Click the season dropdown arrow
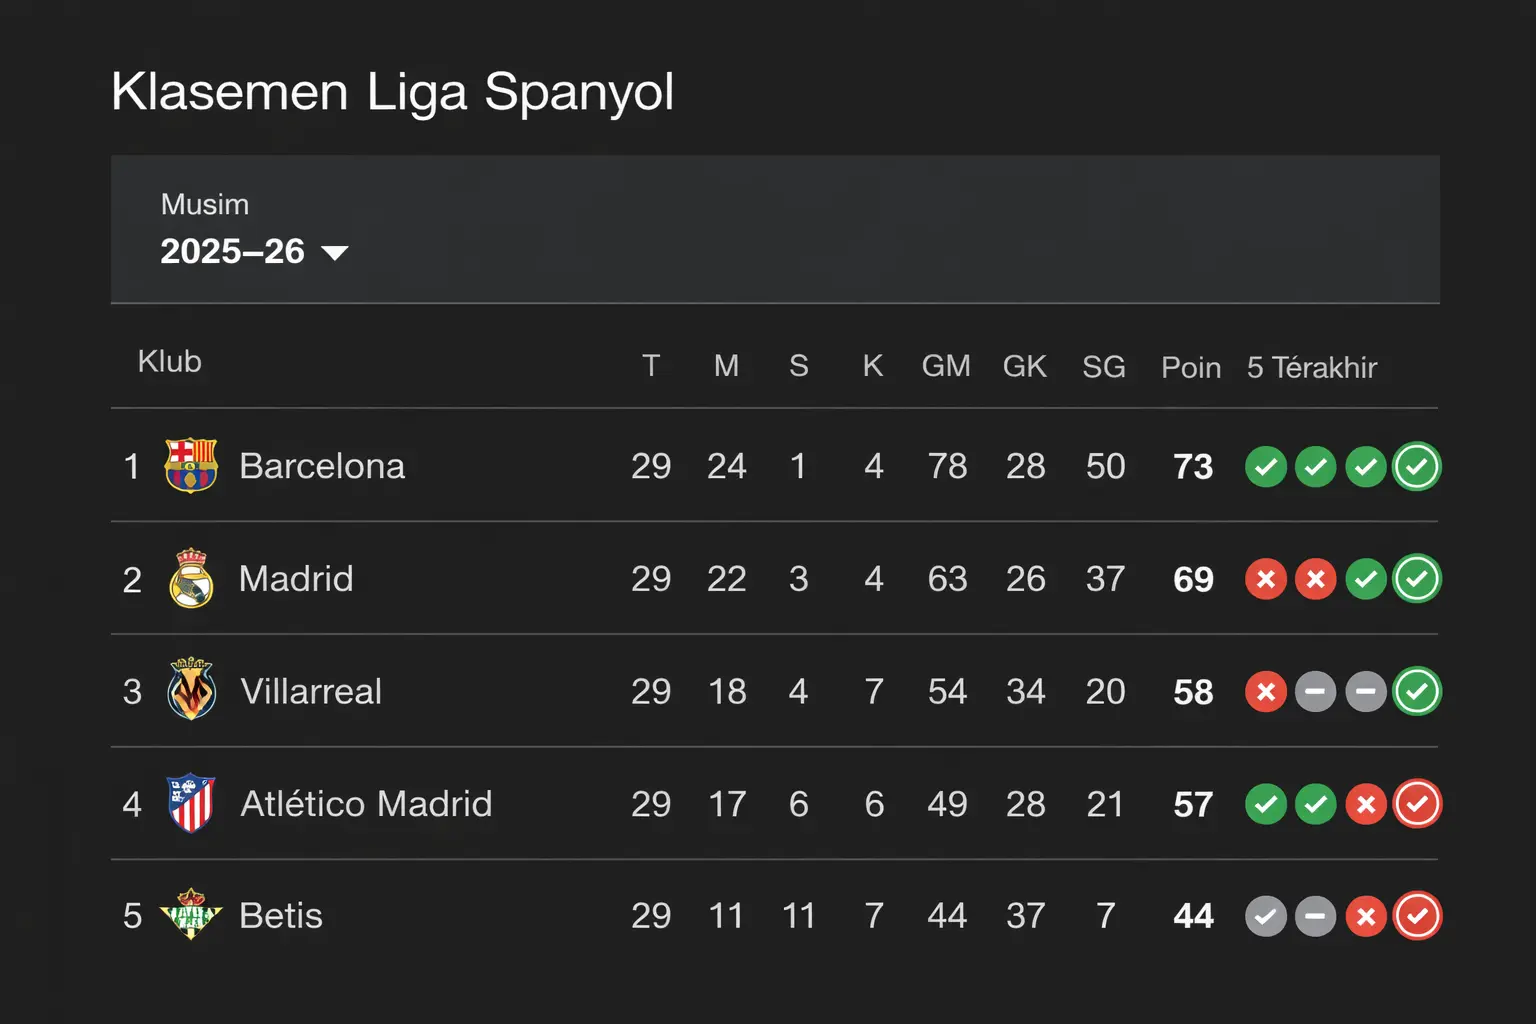 [x=337, y=254]
